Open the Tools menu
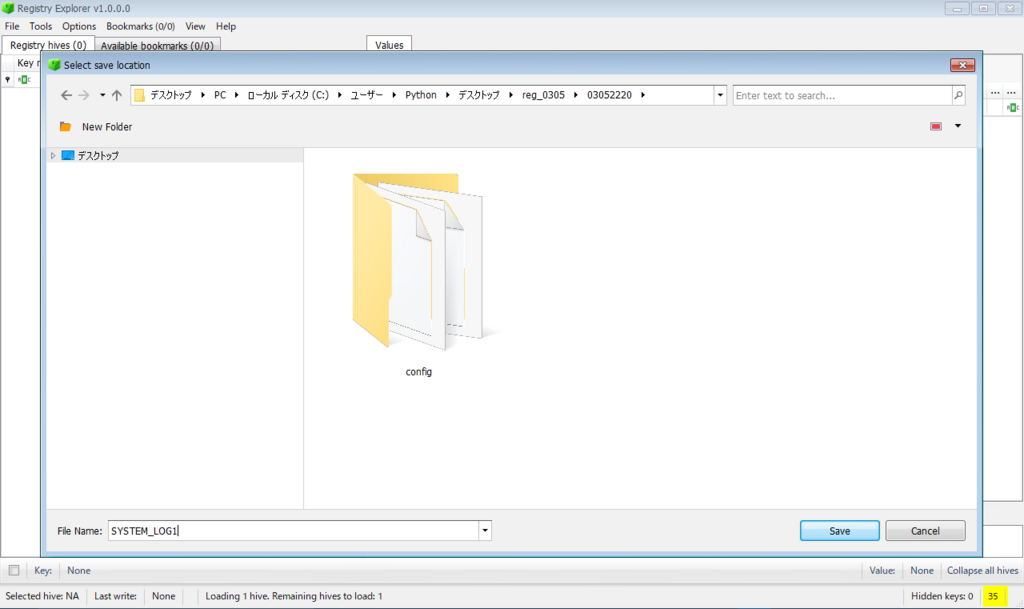The width and height of the screenshot is (1024, 609). [x=40, y=26]
